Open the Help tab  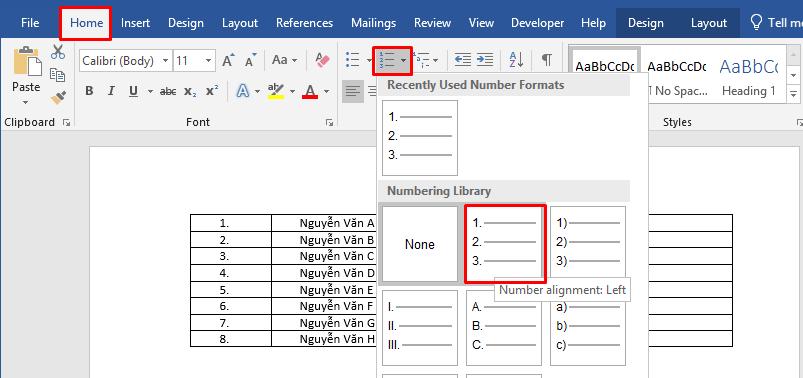(593, 23)
